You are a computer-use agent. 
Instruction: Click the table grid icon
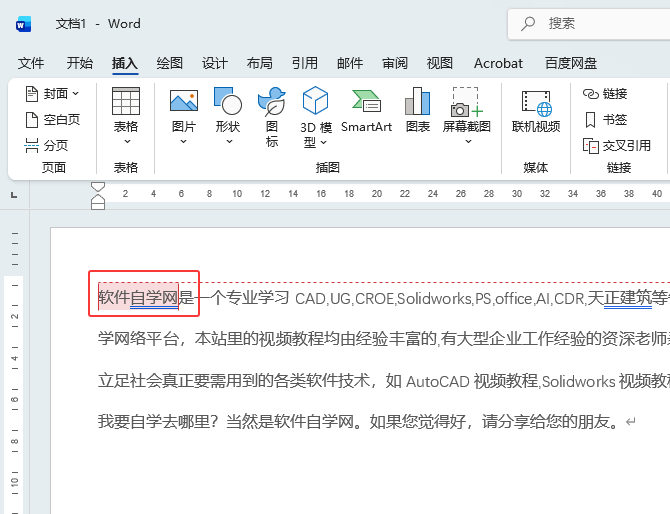coord(126,101)
